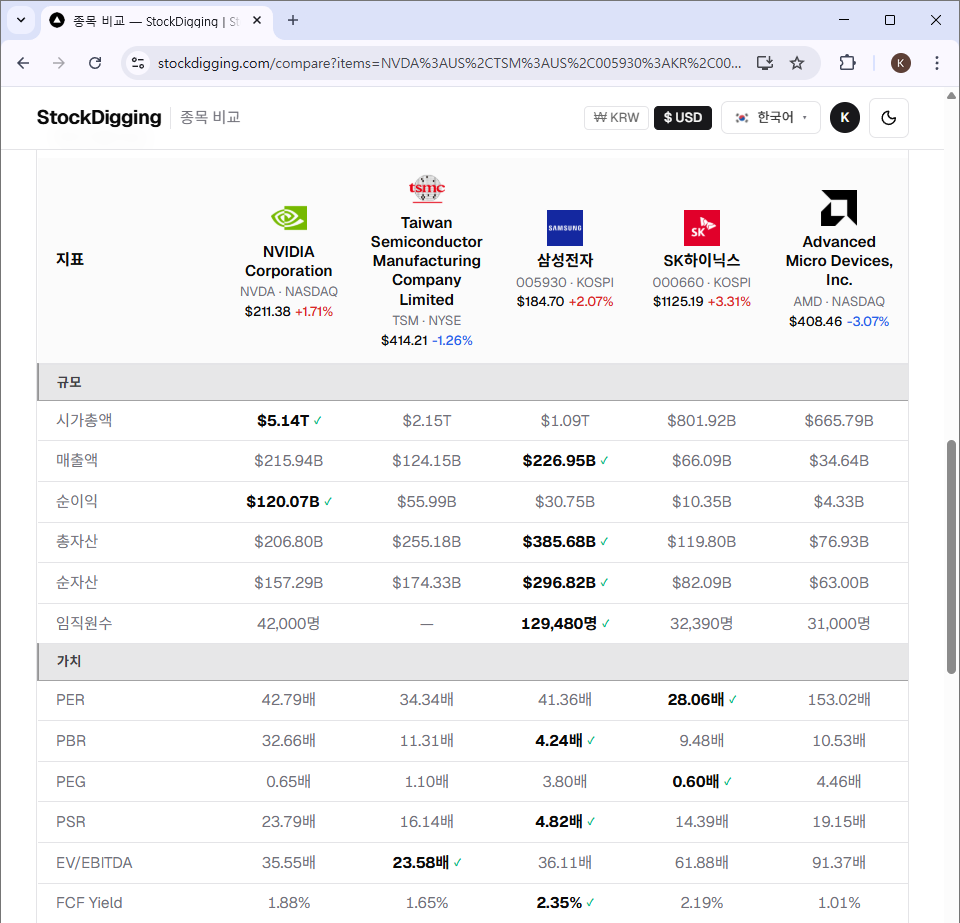Image resolution: width=960 pixels, height=923 pixels.
Task: Click the SK hynix logo
Action: point(702,228)
